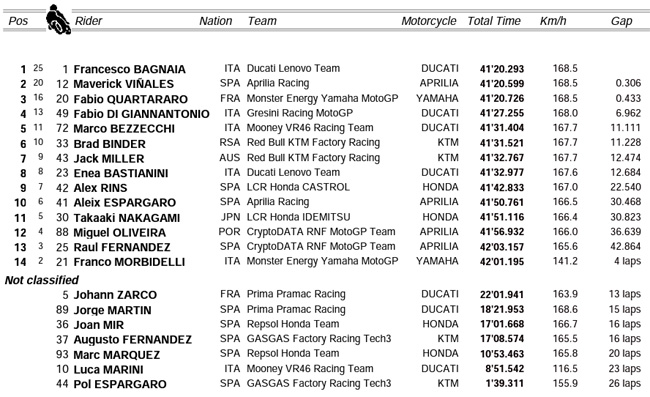This screenshot has width=650, height=397.
Task: Click the Km/h column header
Action: tap(553, 21)
